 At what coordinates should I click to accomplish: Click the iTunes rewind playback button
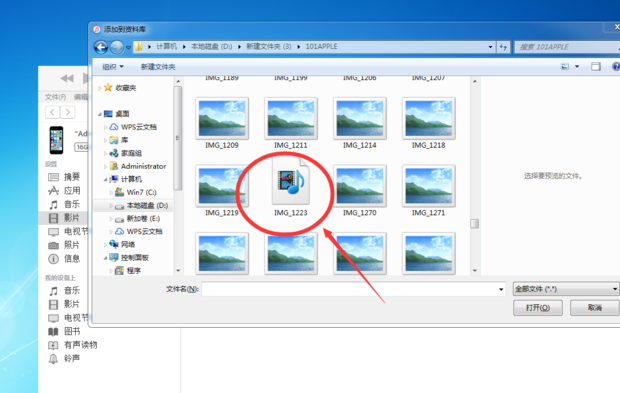click(x=67, y=78)
